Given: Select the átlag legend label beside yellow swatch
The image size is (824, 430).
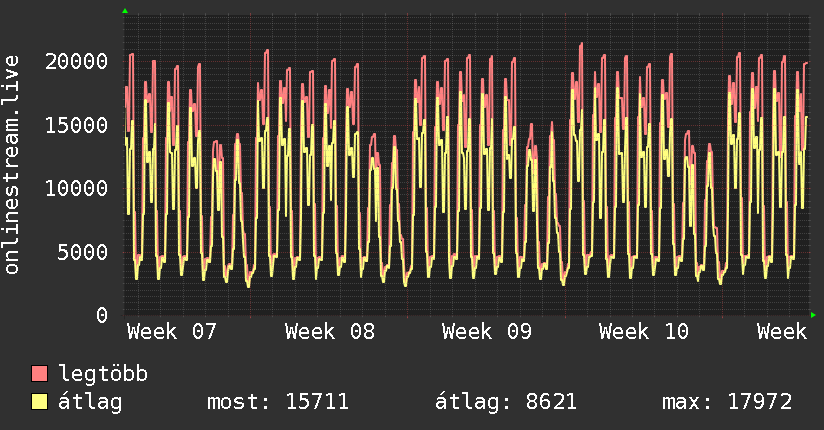Looking at the screenshot, I should point(89,402).
